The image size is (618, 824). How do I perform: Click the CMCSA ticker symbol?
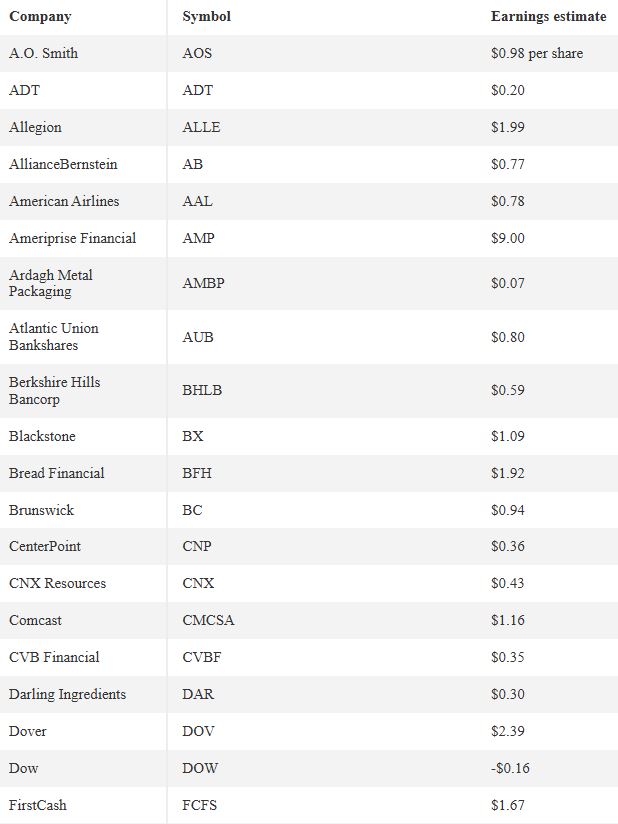[x=209, y=620]
